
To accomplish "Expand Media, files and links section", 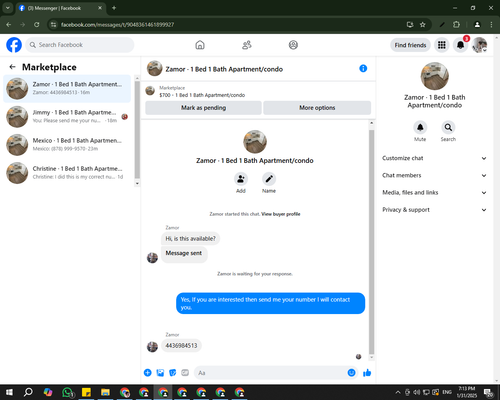I will point(434,193).
